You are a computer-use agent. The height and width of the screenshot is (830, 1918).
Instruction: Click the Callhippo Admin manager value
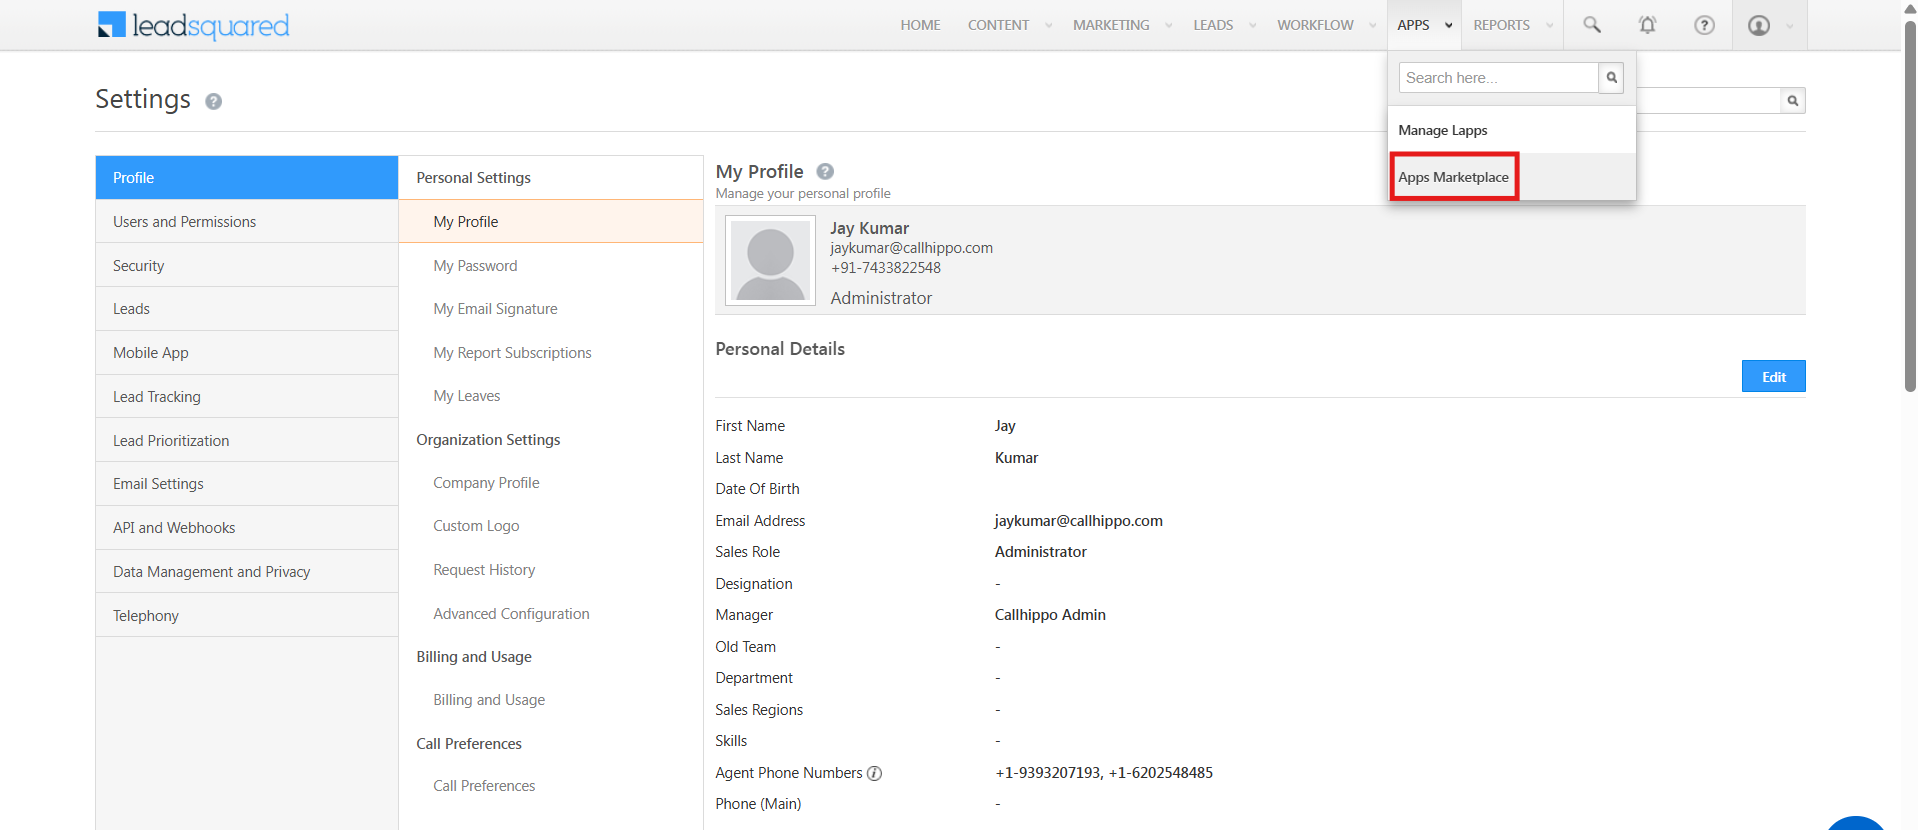click(x=1050, y=615)
